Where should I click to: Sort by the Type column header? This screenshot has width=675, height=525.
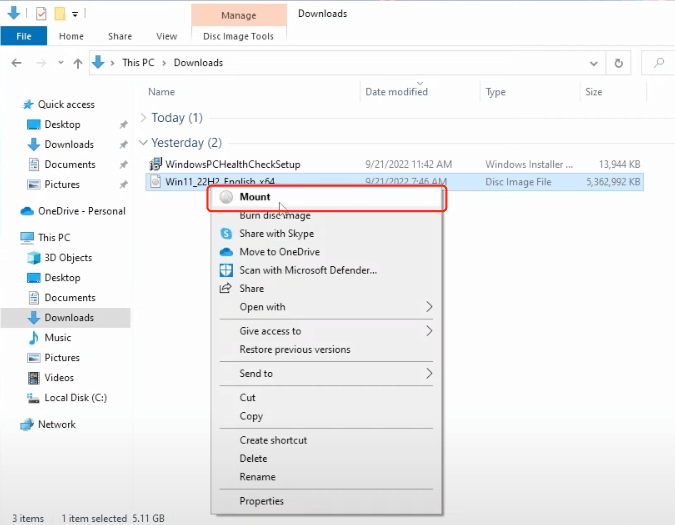[496, 92]
